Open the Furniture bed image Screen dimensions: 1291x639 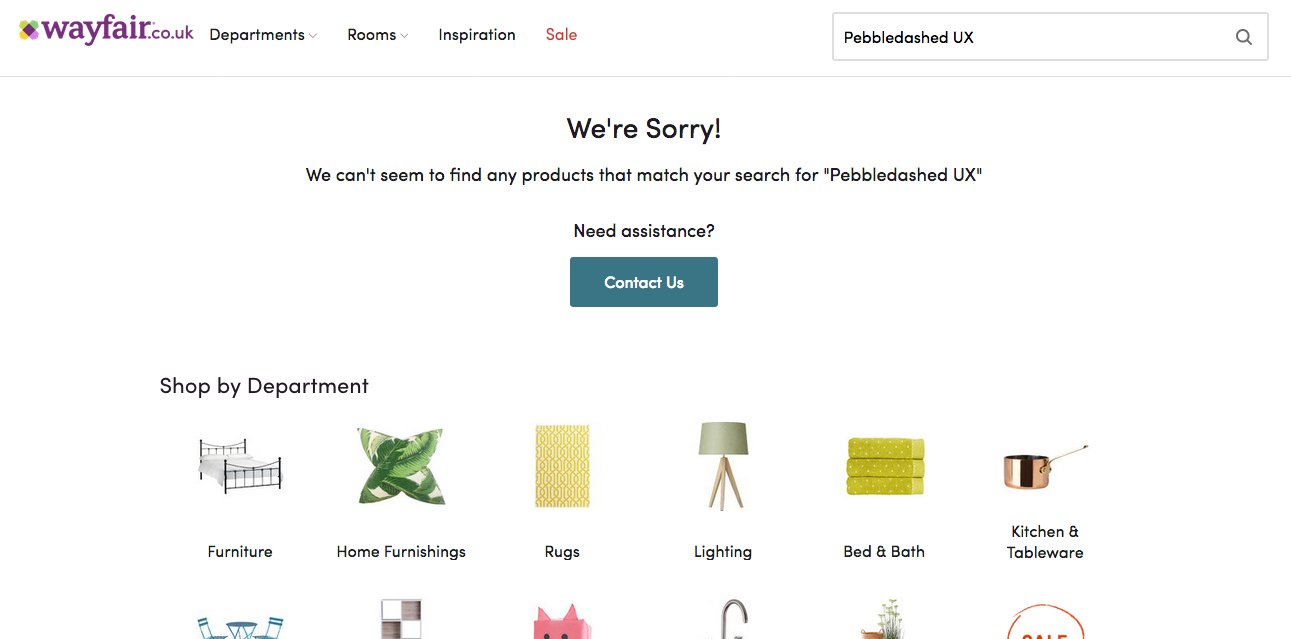point(240,466)
